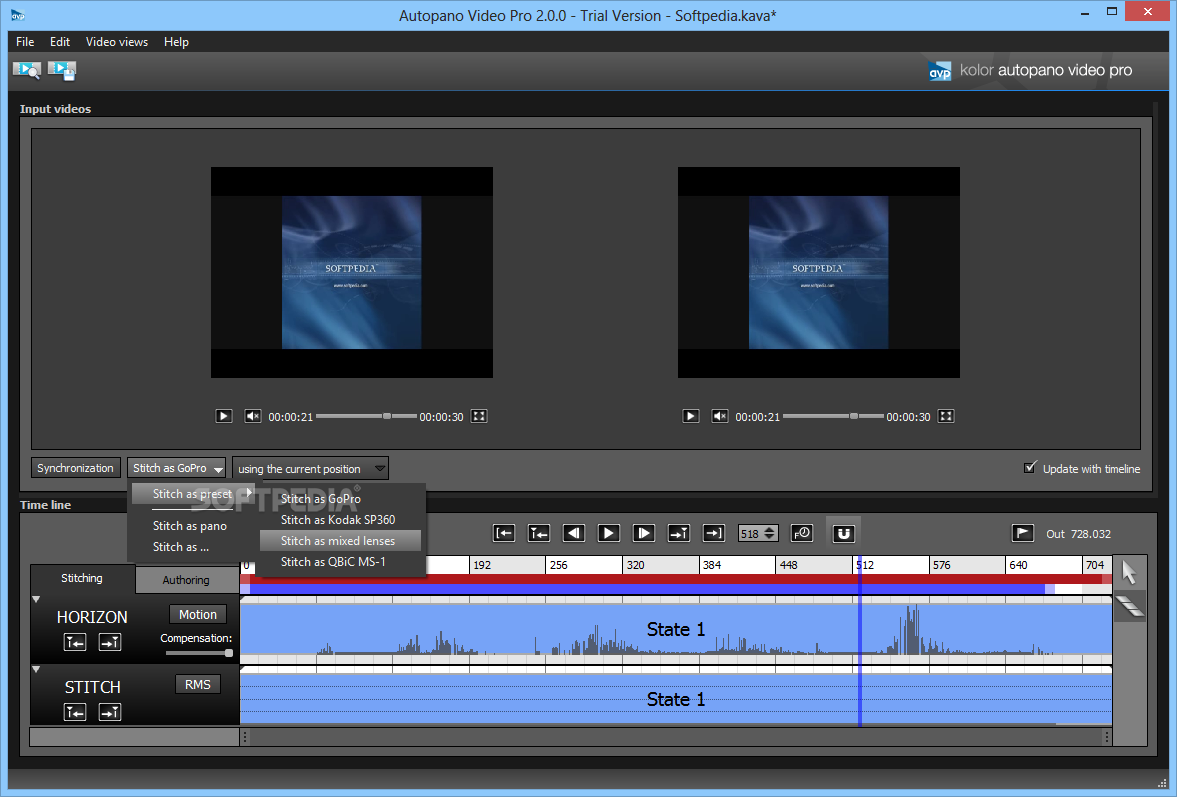Click the red selection range bar
This screenshot has width=1177, height=797.
tap(676, 579)
